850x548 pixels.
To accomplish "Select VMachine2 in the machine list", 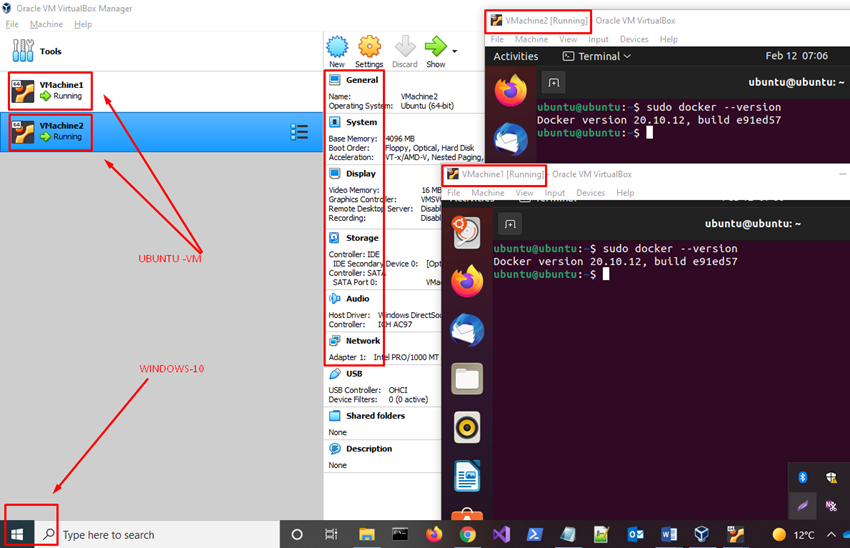I will [x=162, y=132].
